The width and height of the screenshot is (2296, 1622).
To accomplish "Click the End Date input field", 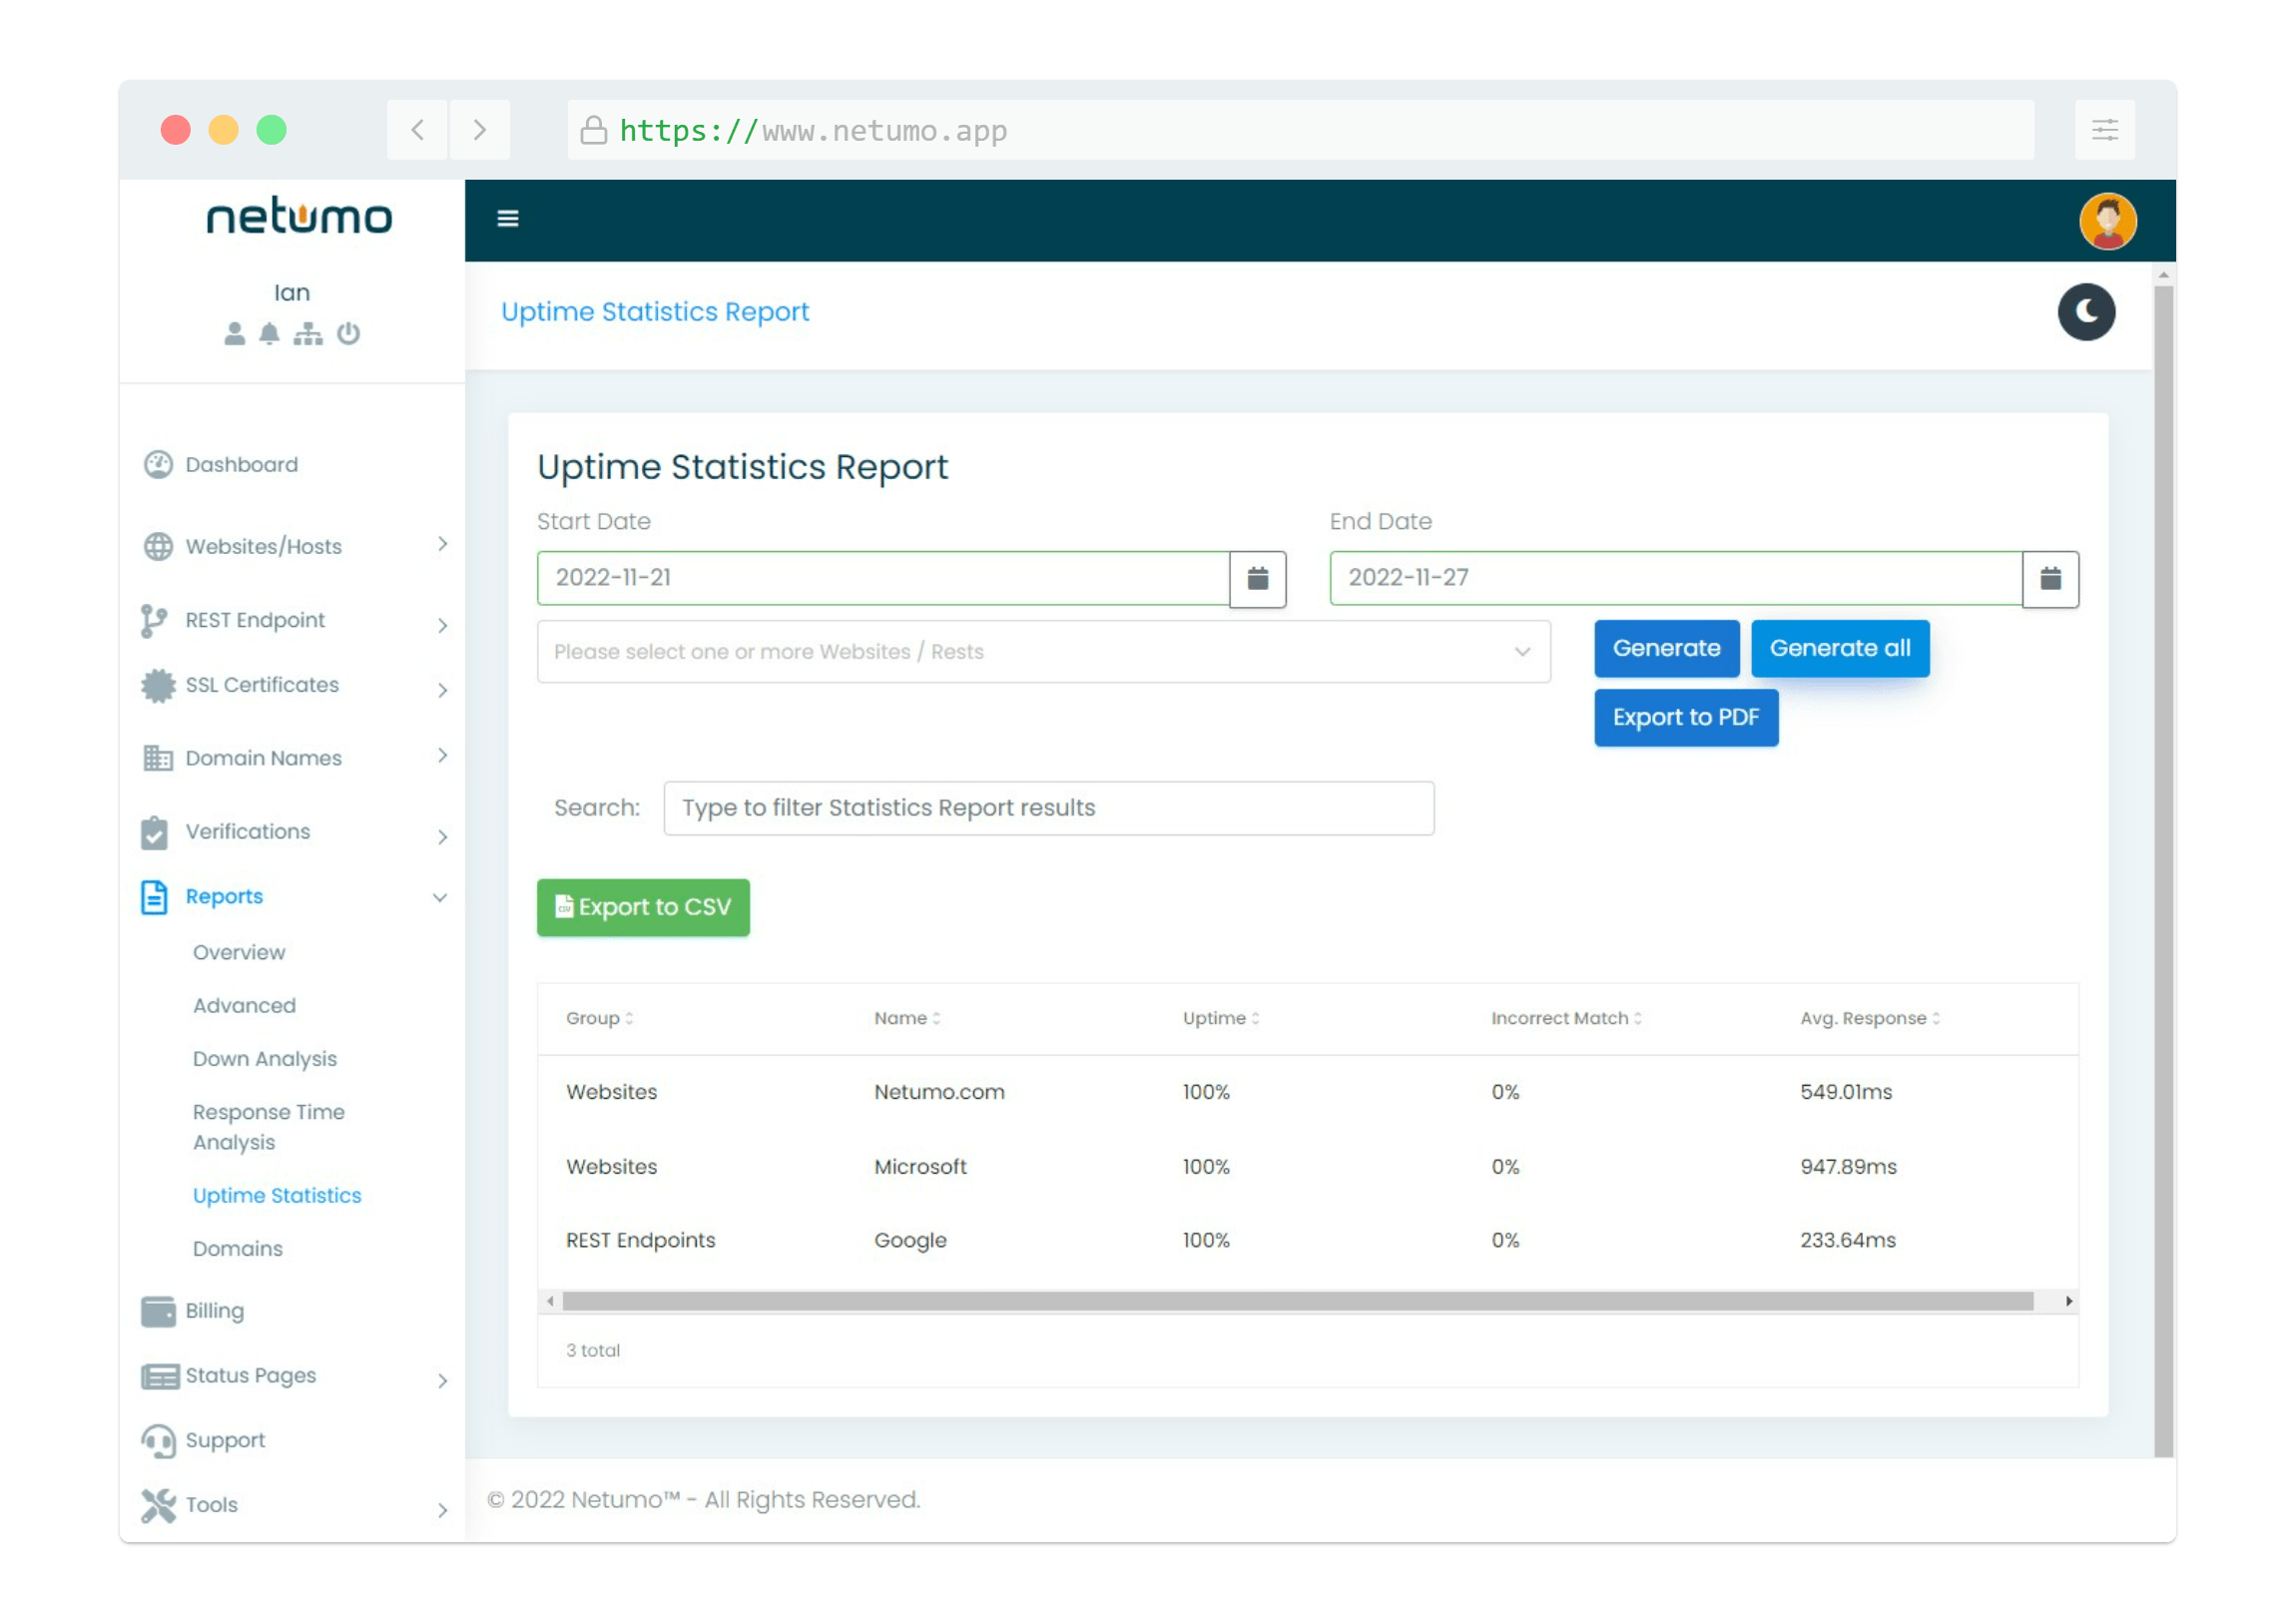I will 1676,579.
